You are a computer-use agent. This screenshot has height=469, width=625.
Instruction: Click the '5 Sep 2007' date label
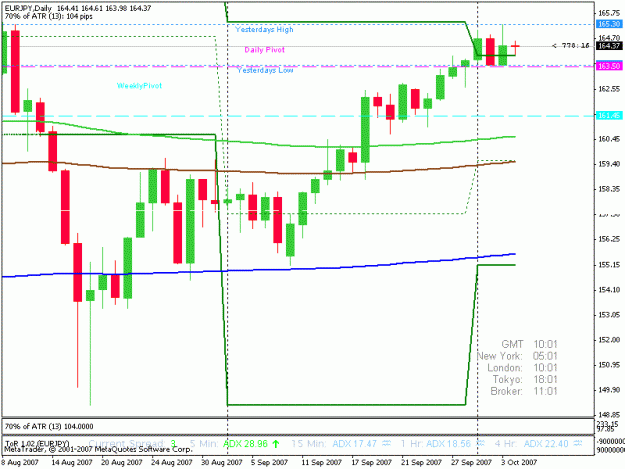coord(269,462)
